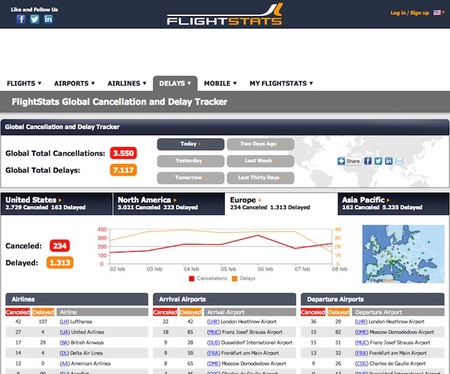Click the FlightStats logo
Viewport: 450px width, 374px height.
[225, 15]
